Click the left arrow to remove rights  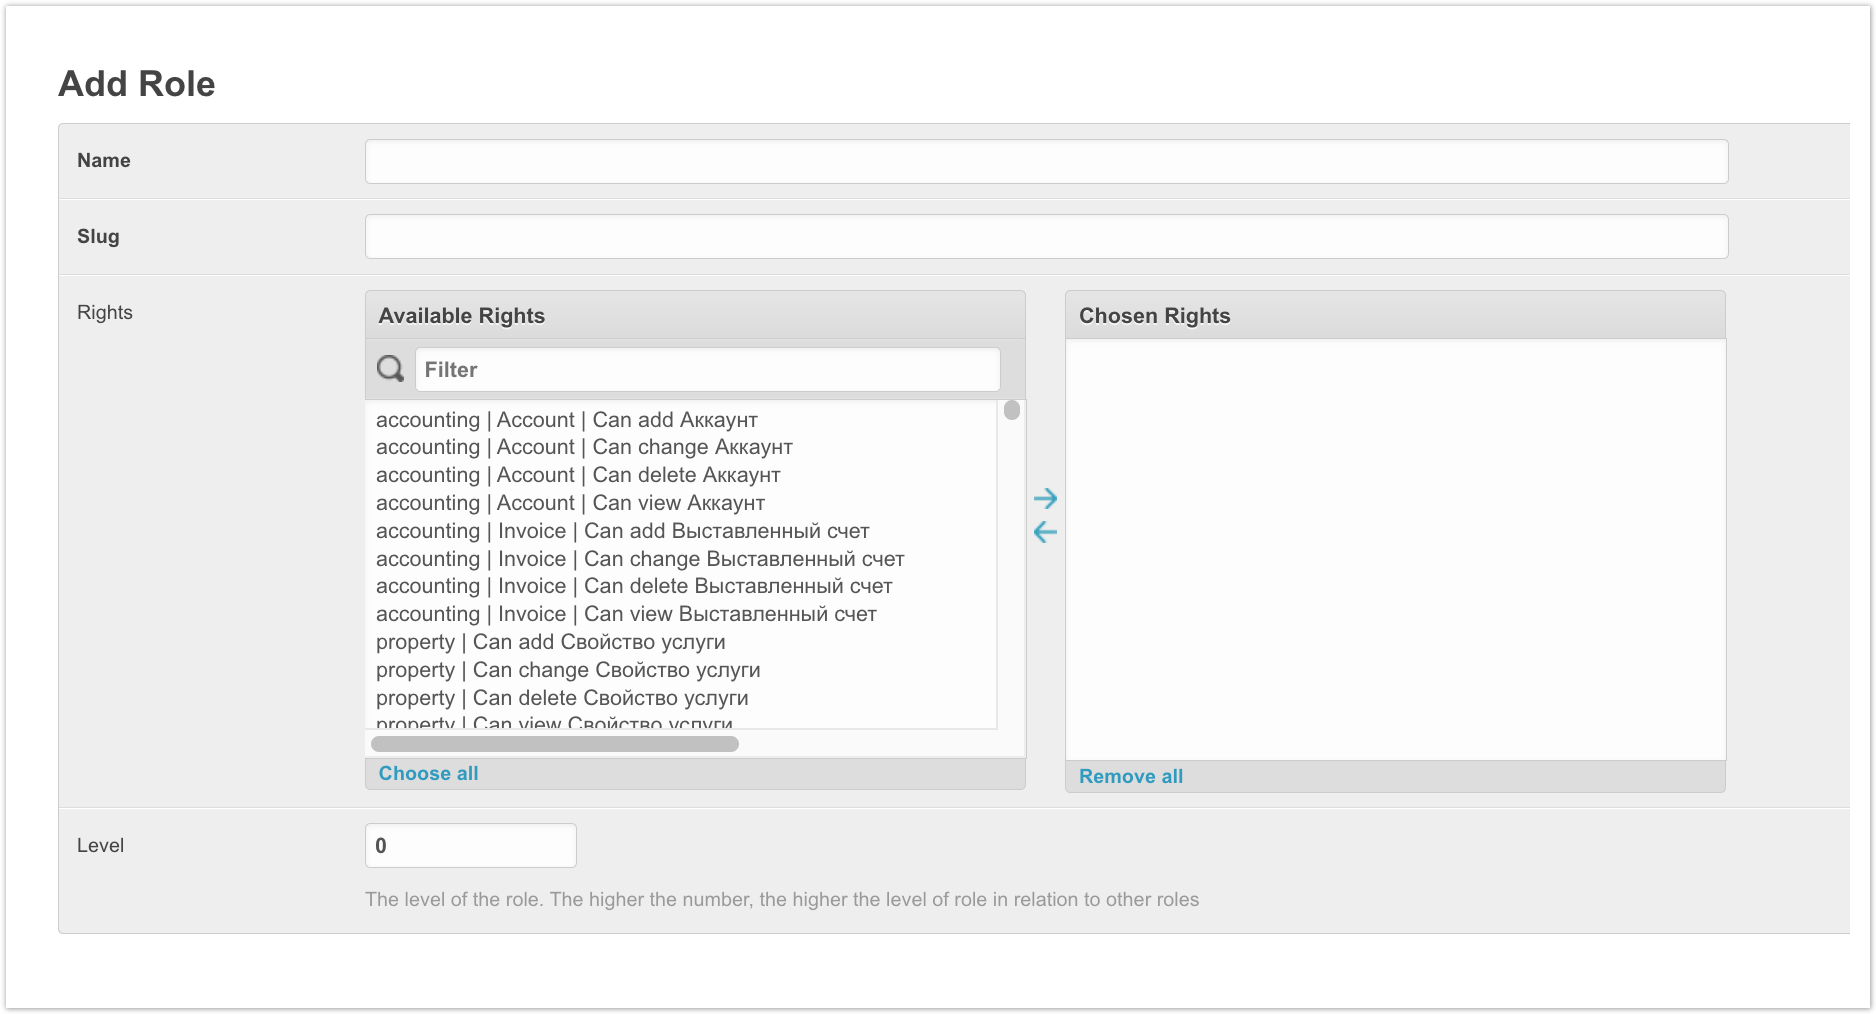click(1045, 532)
